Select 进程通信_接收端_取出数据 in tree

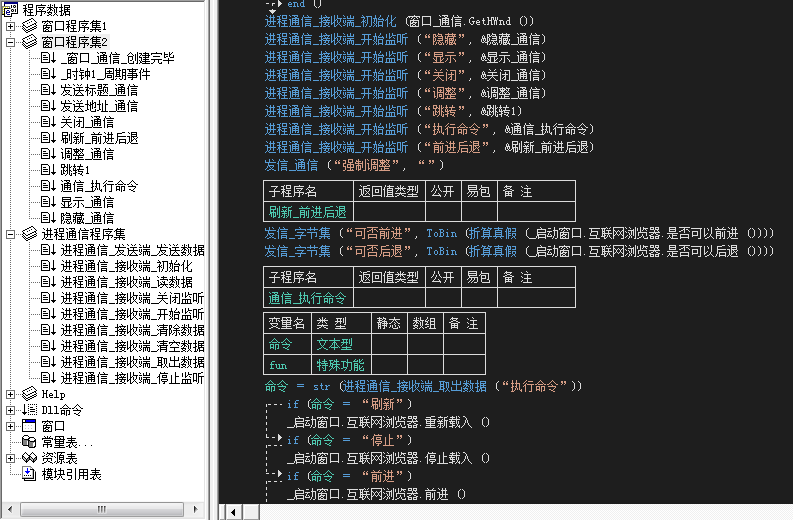pyautogui.click(x=132, y=362)
